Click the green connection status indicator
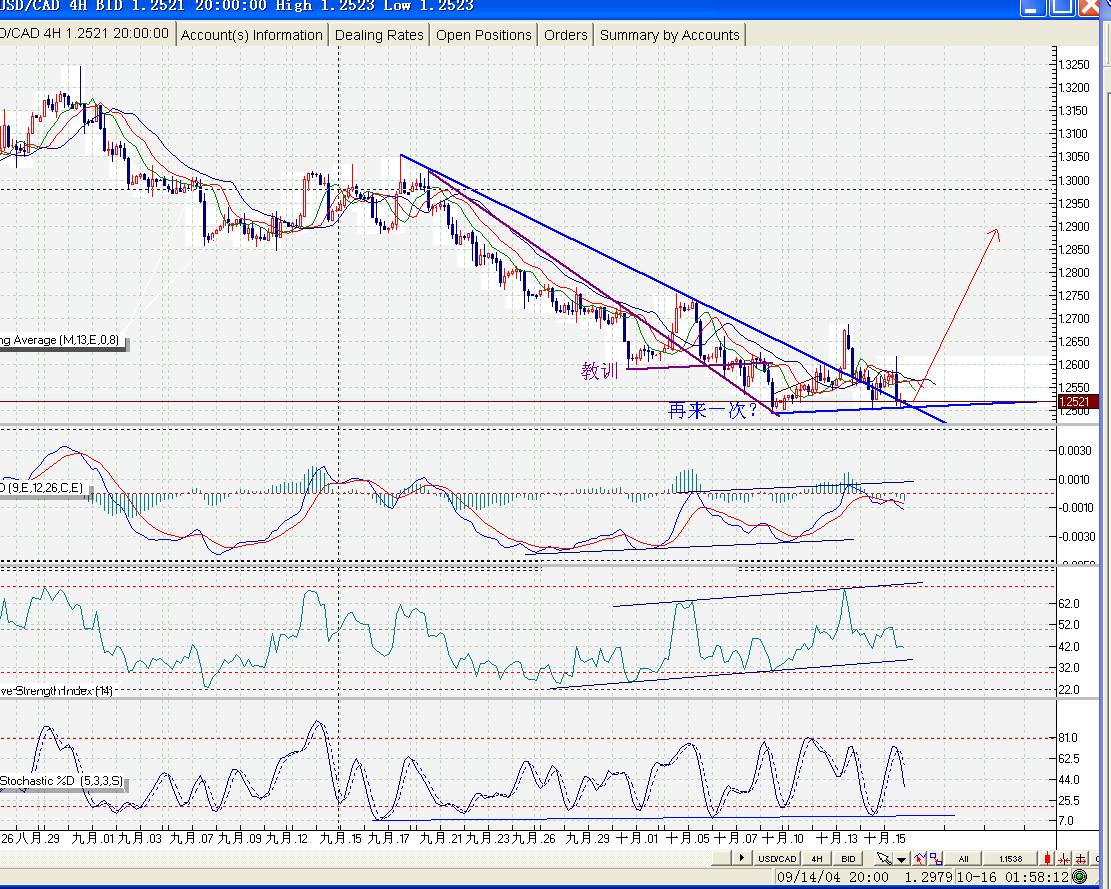The height and width of the screenshot is (889, 1111). [1079, 877]
